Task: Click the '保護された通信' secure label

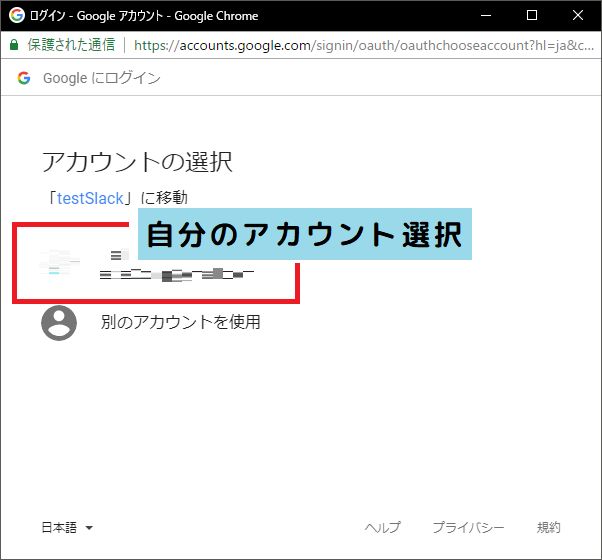Action: [x=71, y=45]
